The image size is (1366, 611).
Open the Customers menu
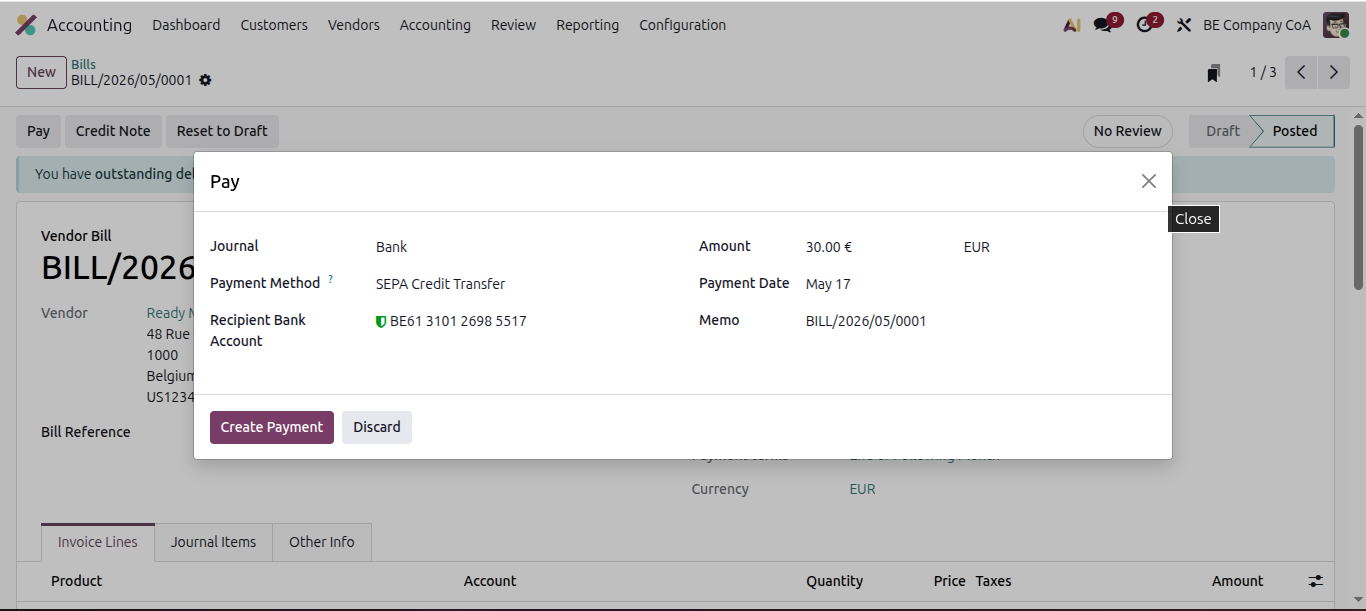pyautogui.click(x=274, y=25)
